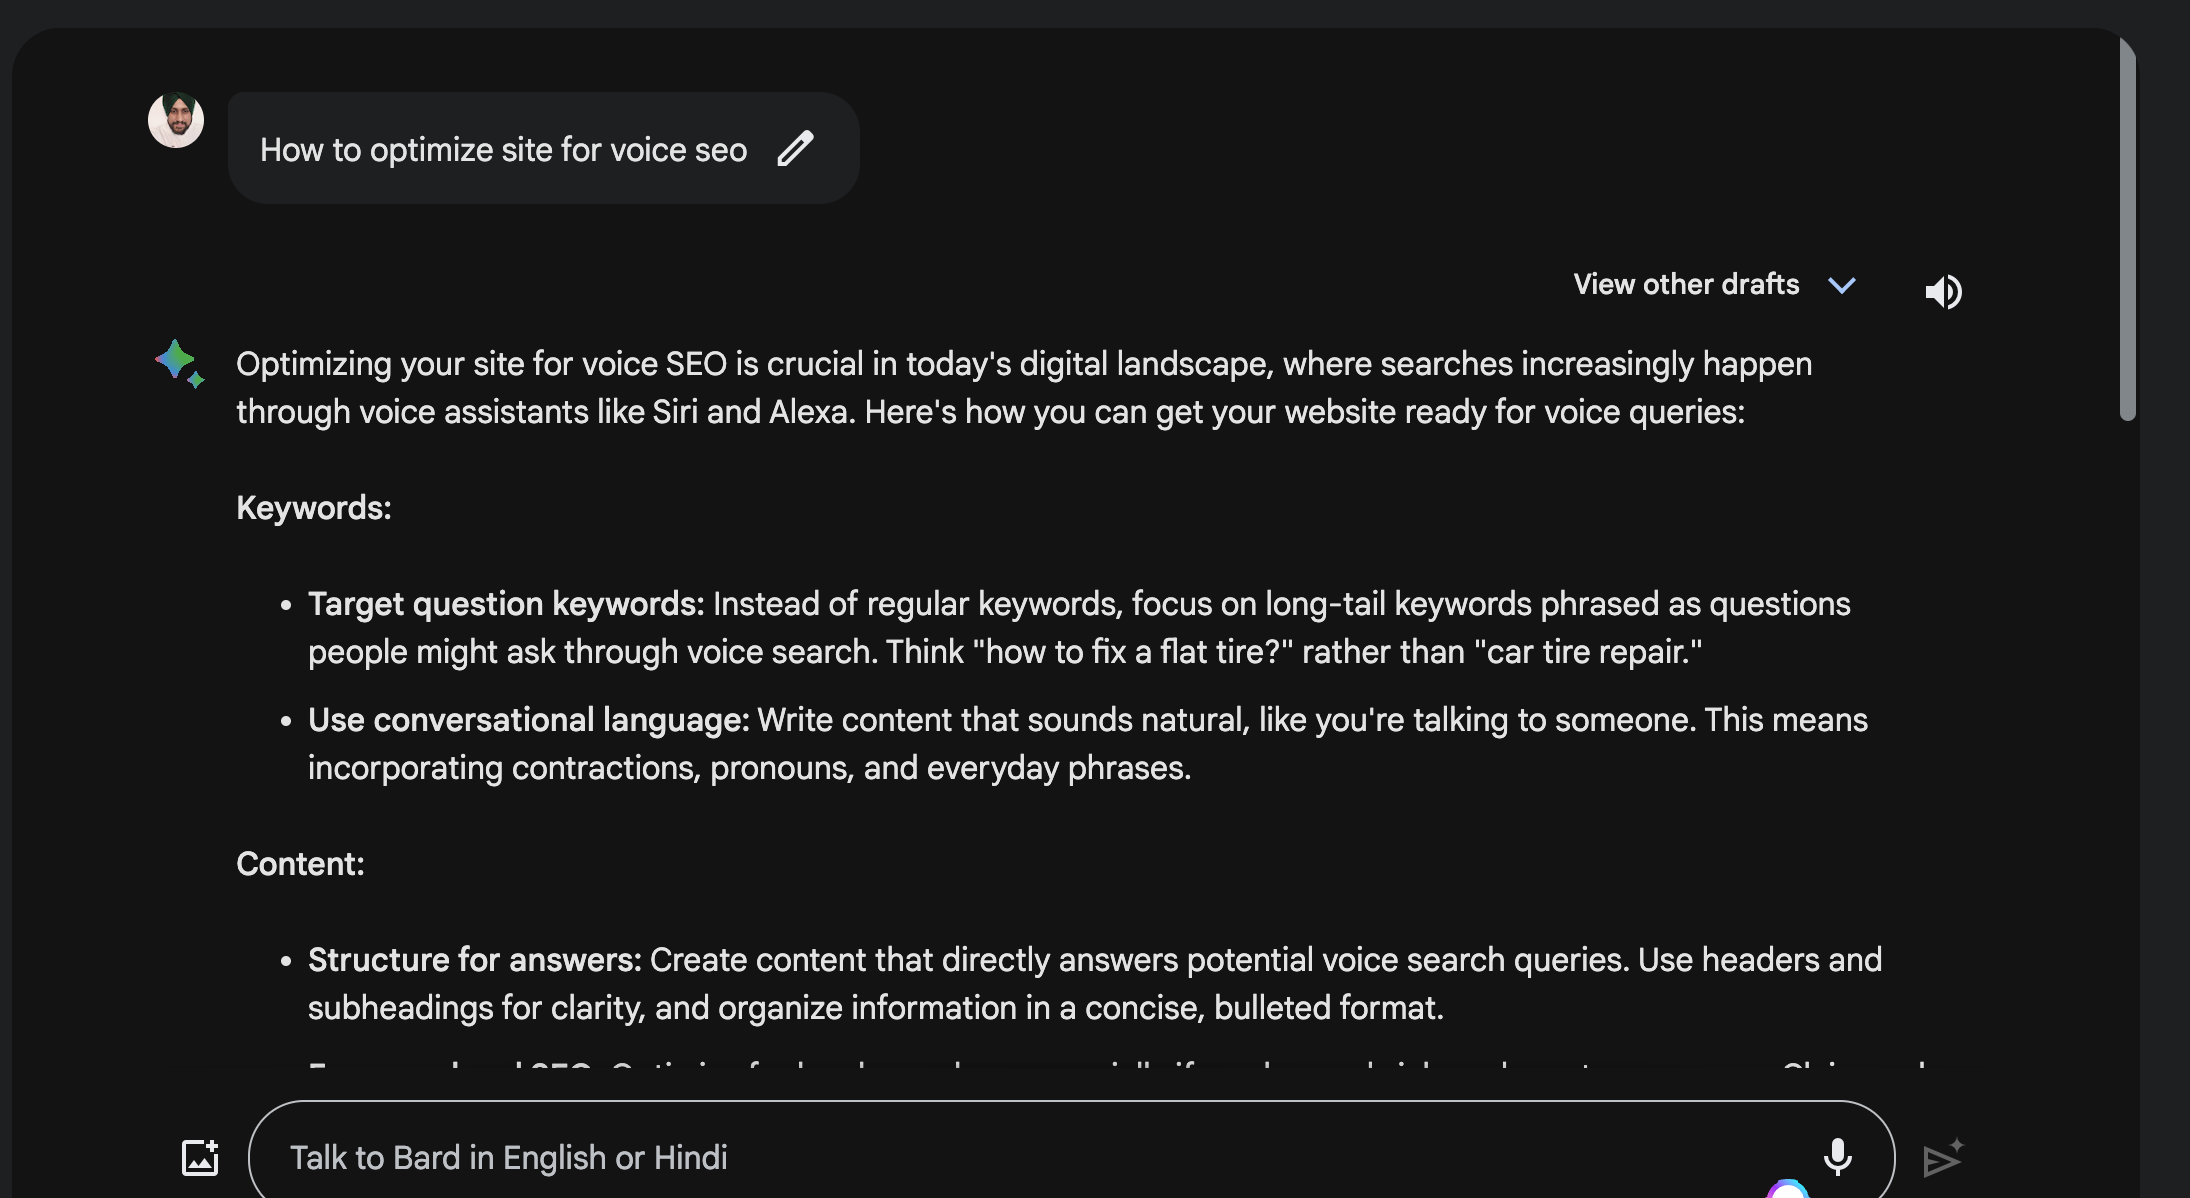Expand the drafts chevron arrow

[x=1842, y=286]
